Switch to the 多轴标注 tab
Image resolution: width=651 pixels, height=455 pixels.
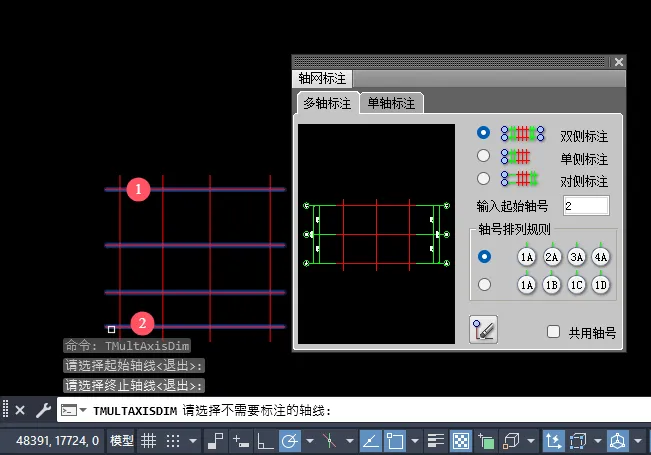coord(327,103)
